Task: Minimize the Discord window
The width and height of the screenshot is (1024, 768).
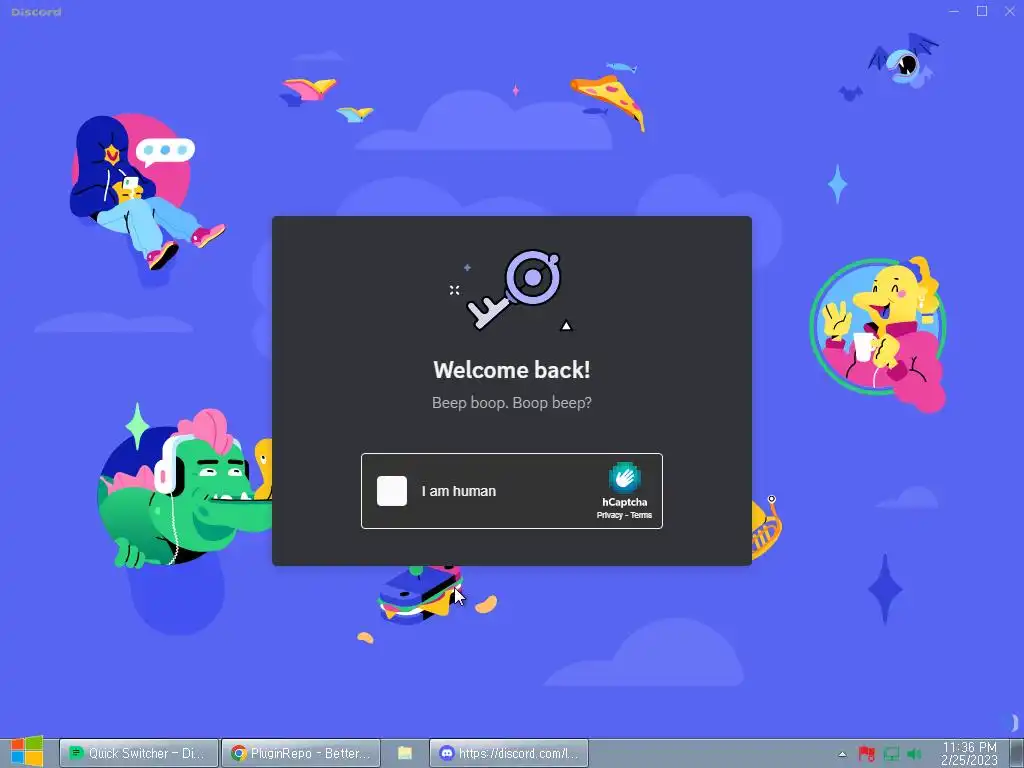Action: [953, 11]
